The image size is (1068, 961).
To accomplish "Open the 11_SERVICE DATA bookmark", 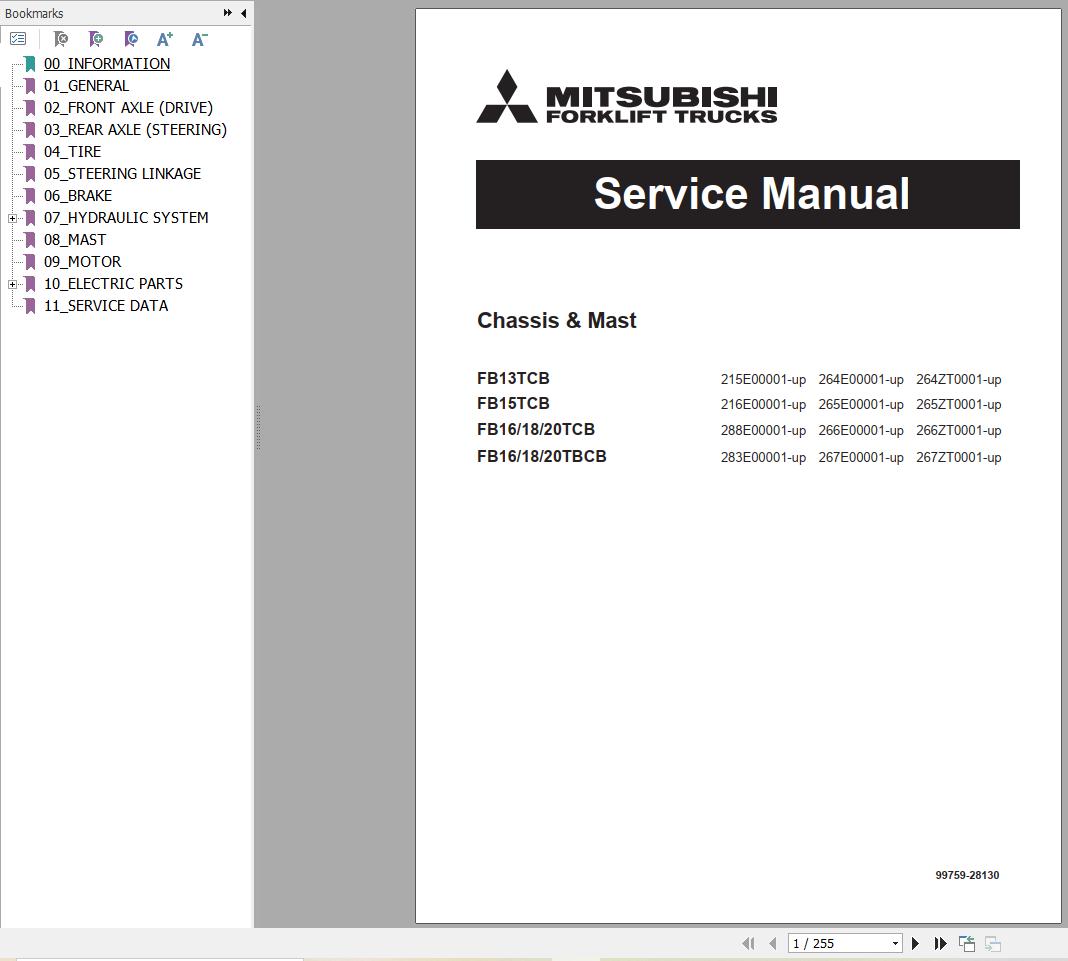I will [106, 305].
